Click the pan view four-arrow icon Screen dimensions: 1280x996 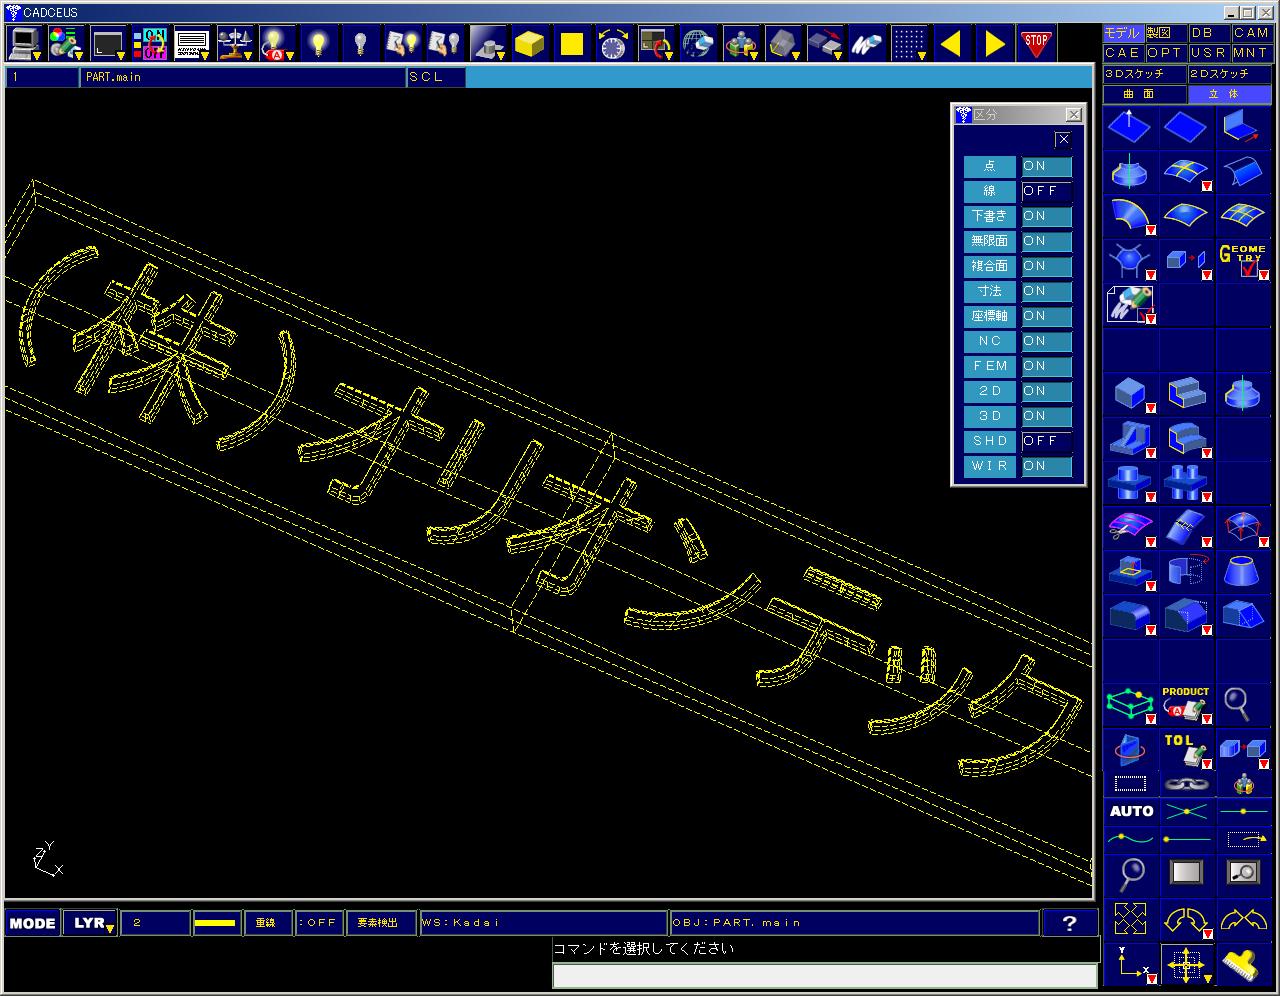(x=1186, y=965)
